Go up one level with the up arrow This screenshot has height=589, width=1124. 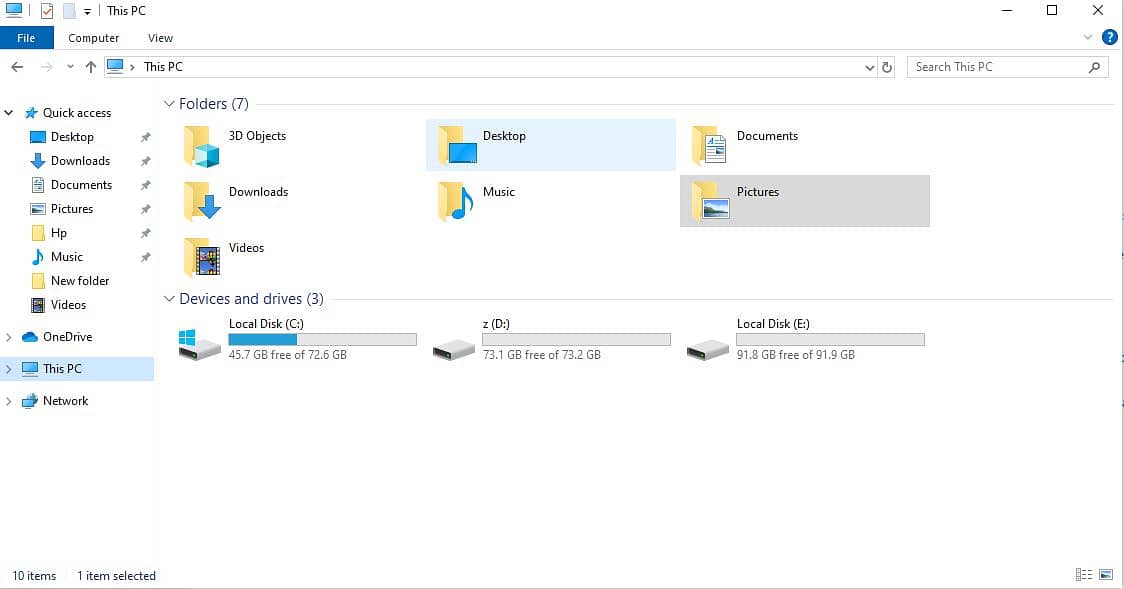[91, 67]
